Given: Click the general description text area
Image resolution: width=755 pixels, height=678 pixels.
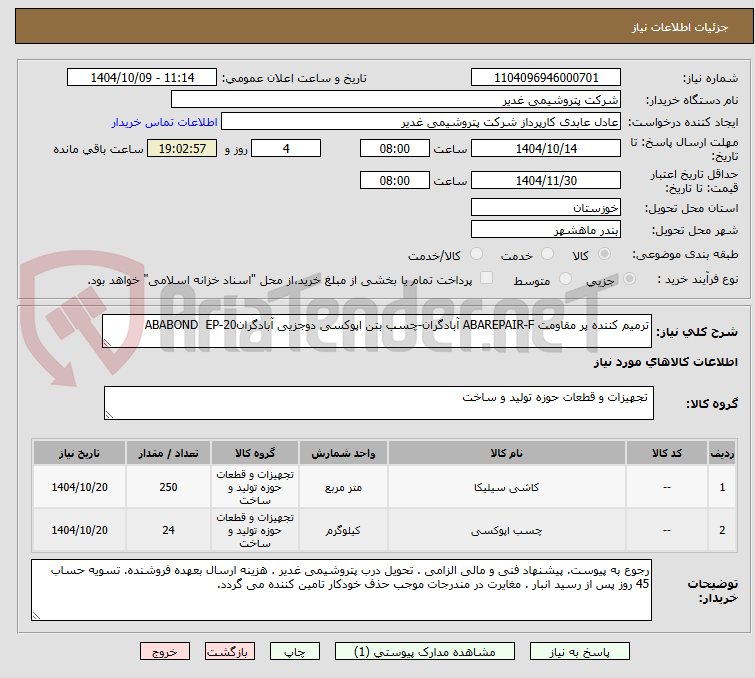Looking at the screenshot, I should click(x=377, y=331).
